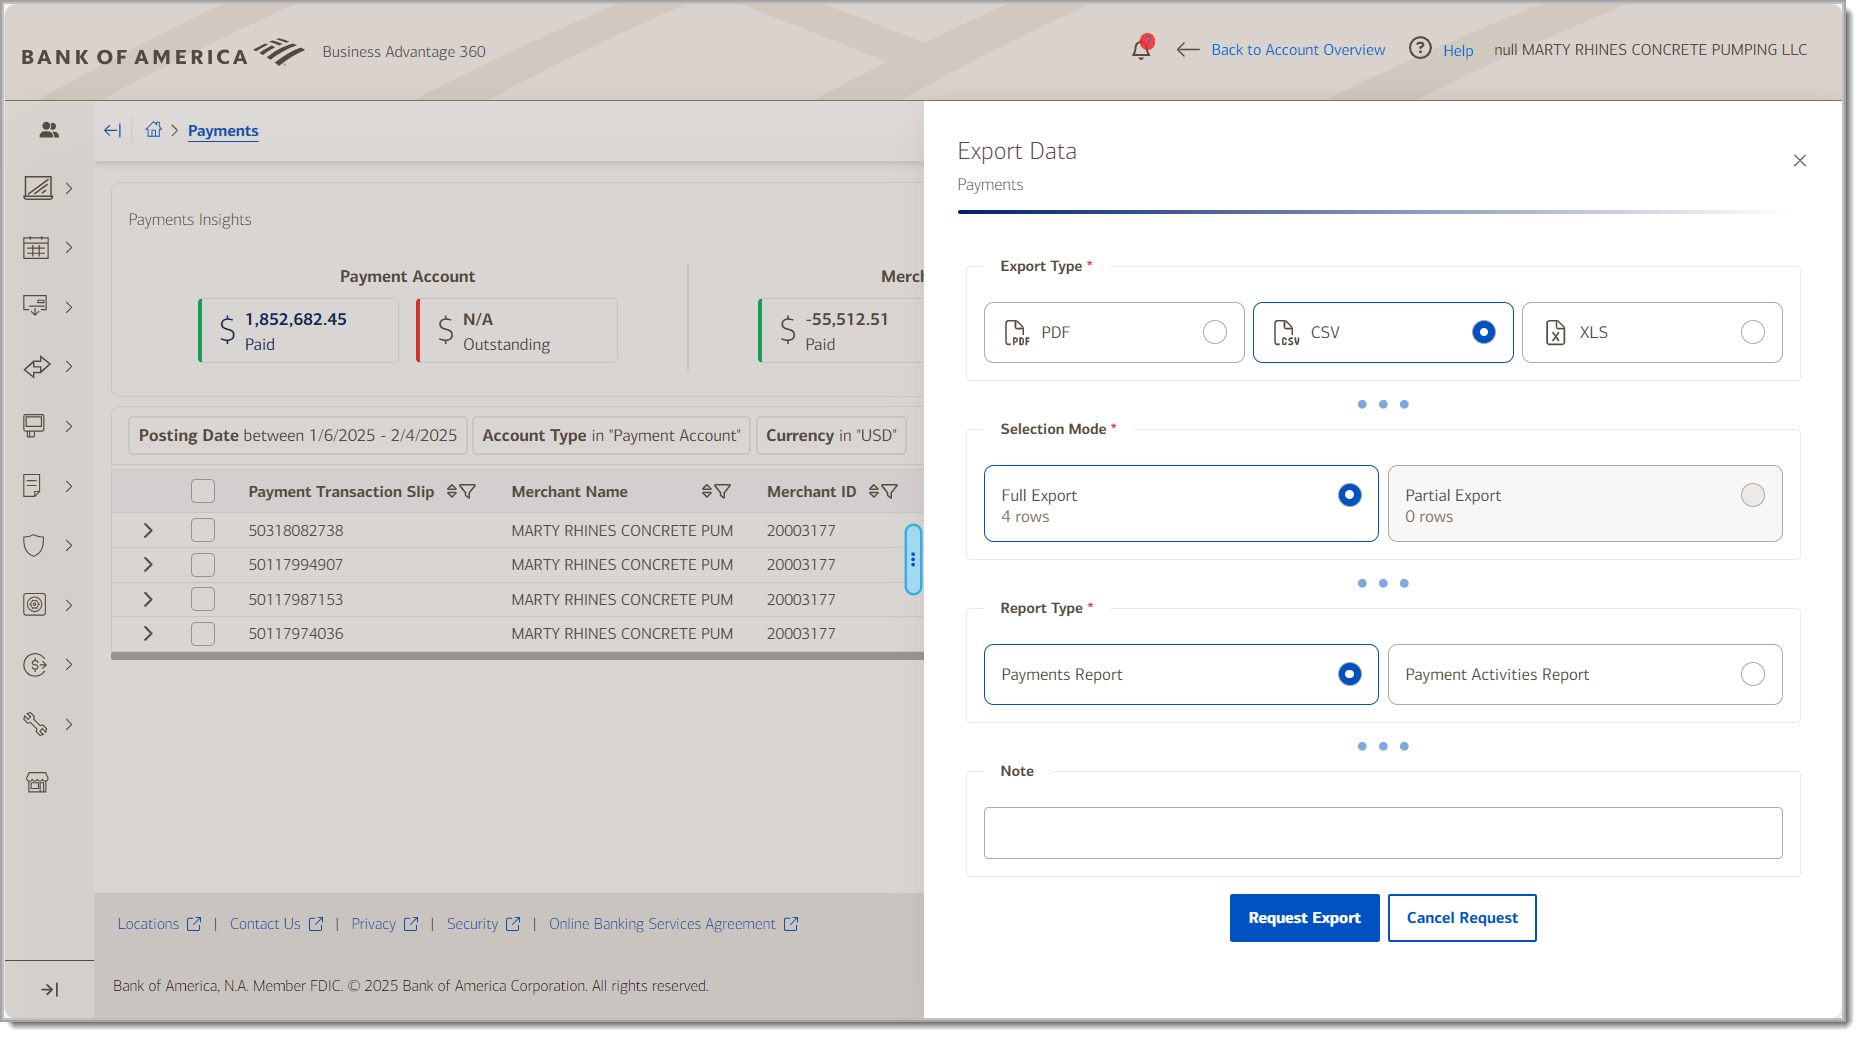Expand the shield sidebar menu chevron
The width and height of the screenshot is (1861, 1037).
point(69,545)
